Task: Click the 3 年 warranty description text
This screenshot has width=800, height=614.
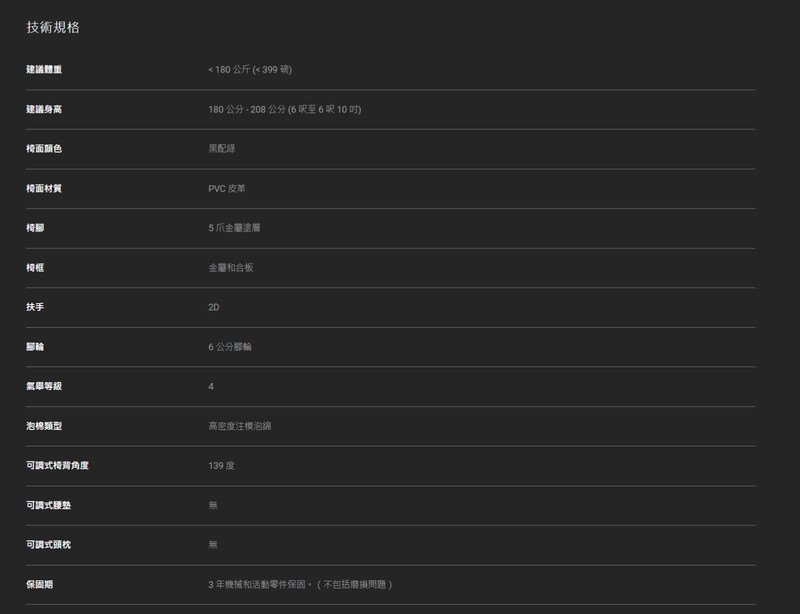Action: pos(300,584)
